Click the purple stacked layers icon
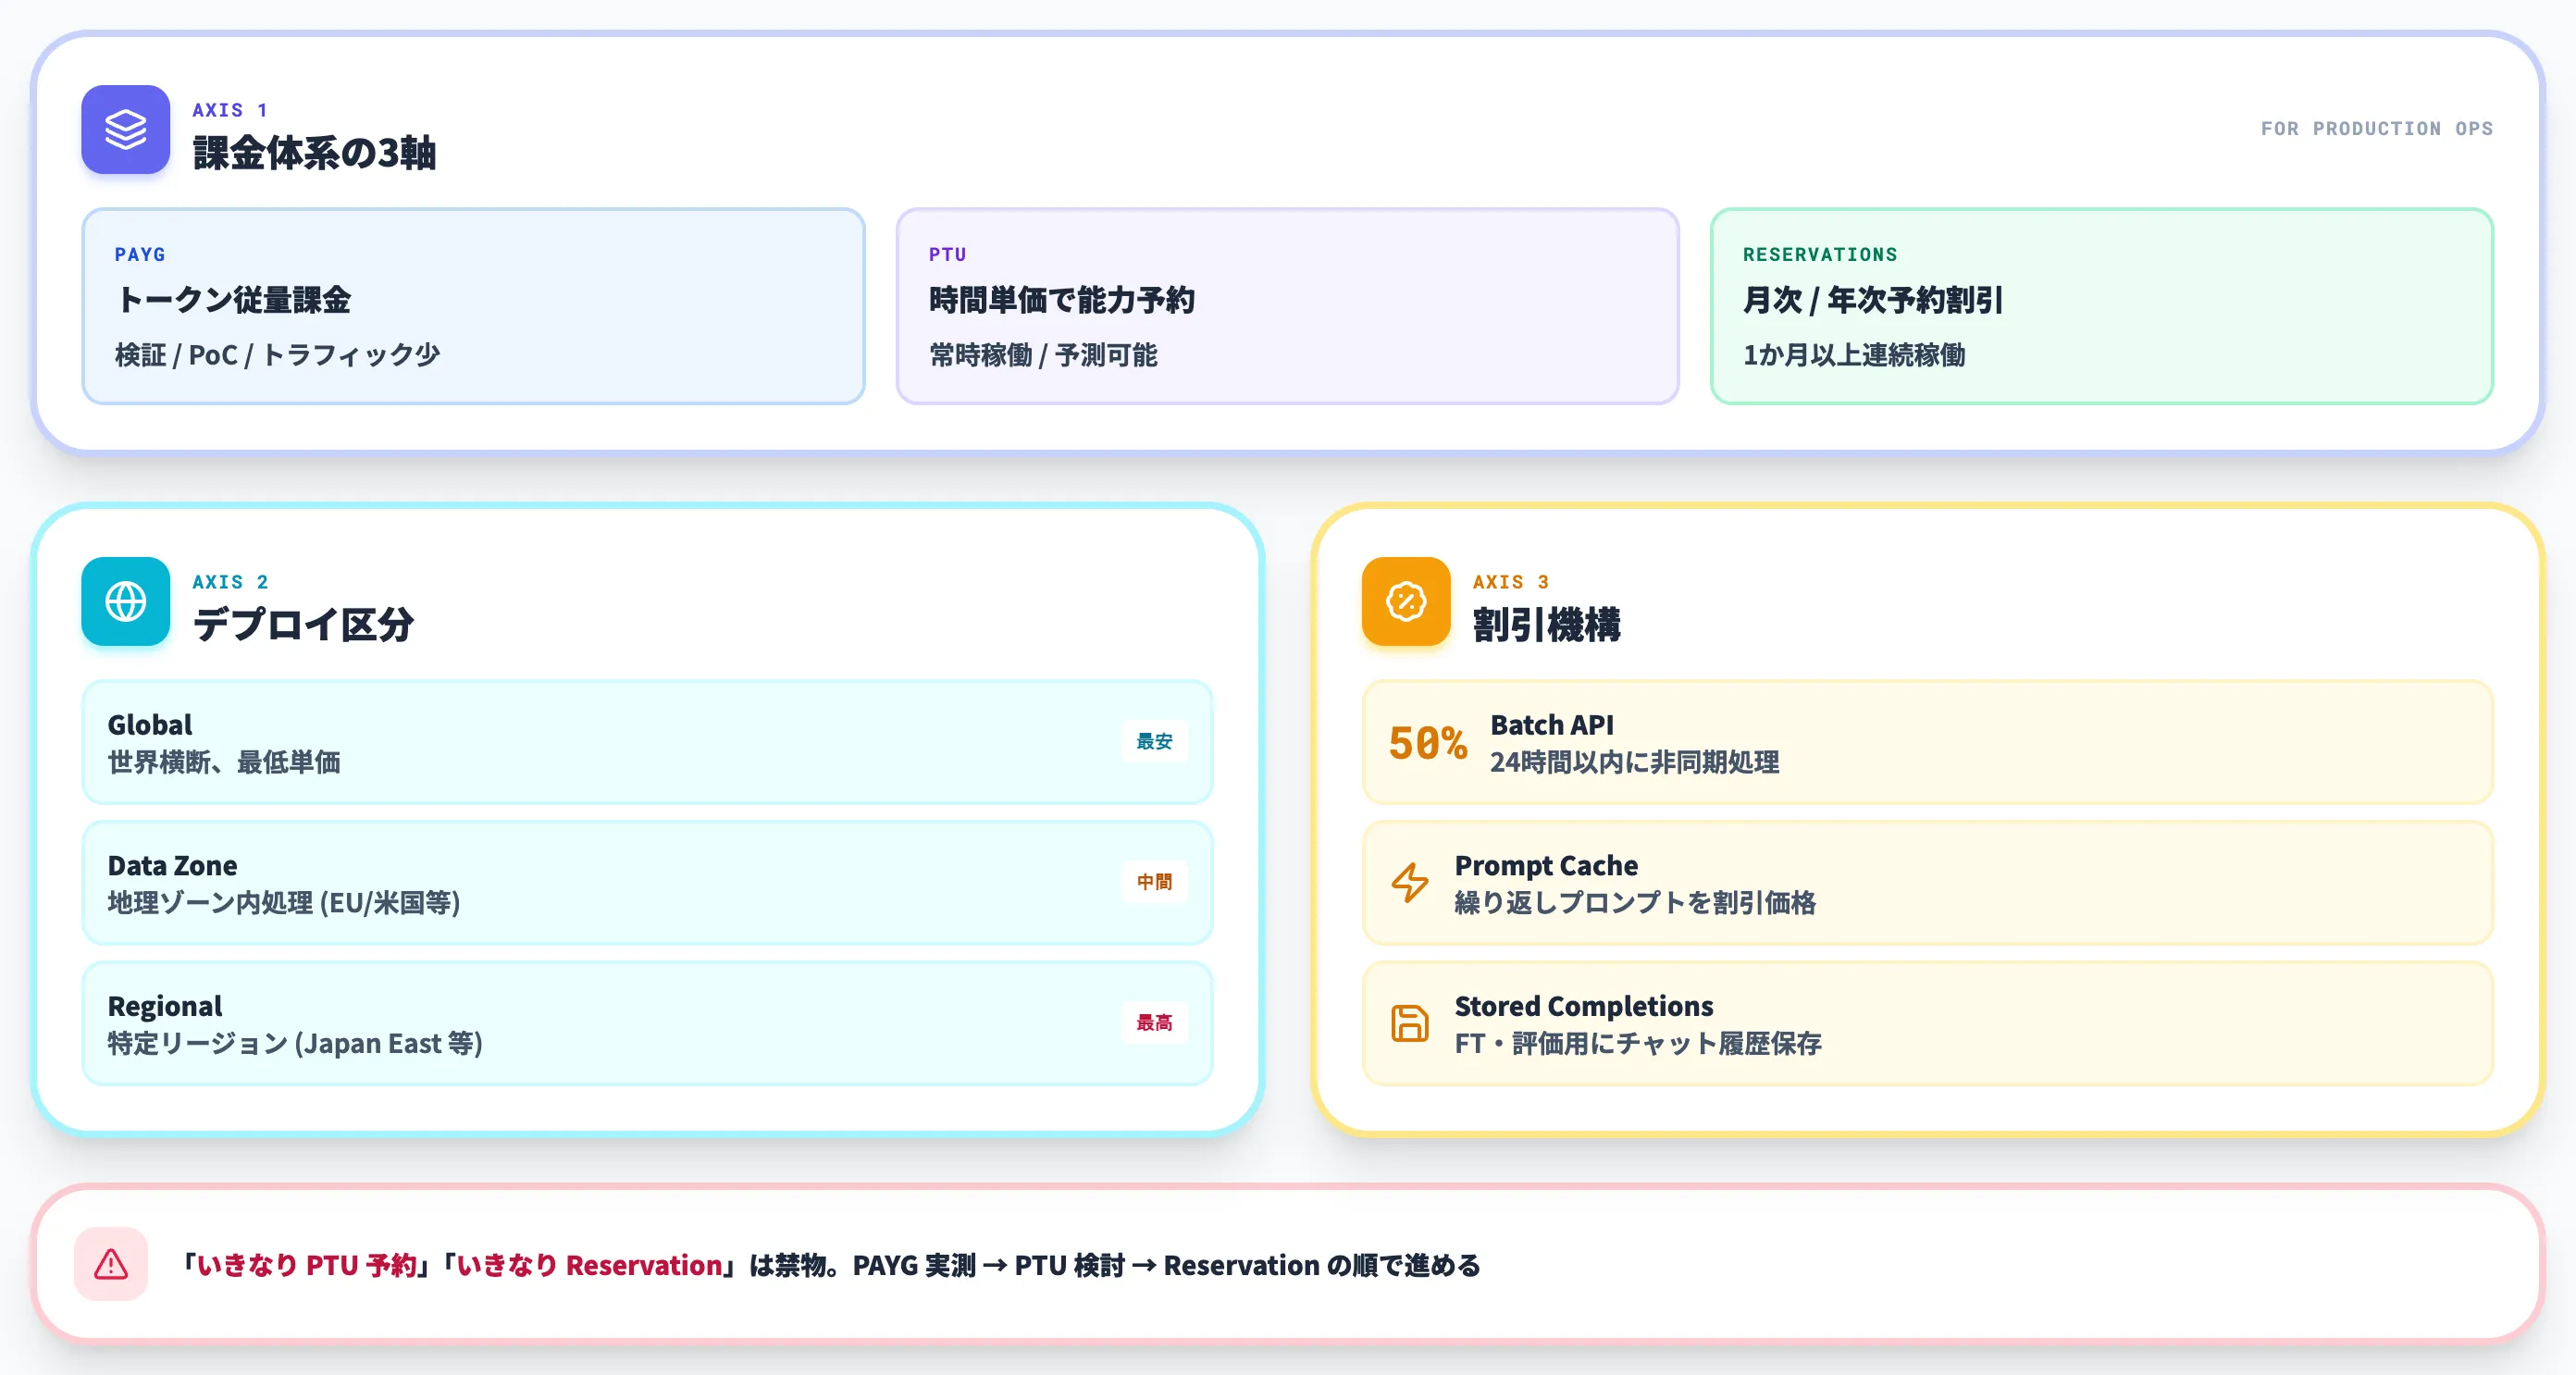The width and height of the screenshot is (2576, 1375). (126, 130)
